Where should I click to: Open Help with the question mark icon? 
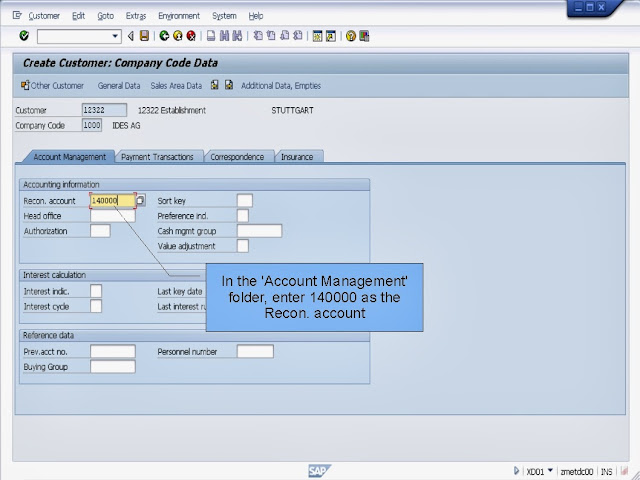pyautogui.click(x=351, y=36)
